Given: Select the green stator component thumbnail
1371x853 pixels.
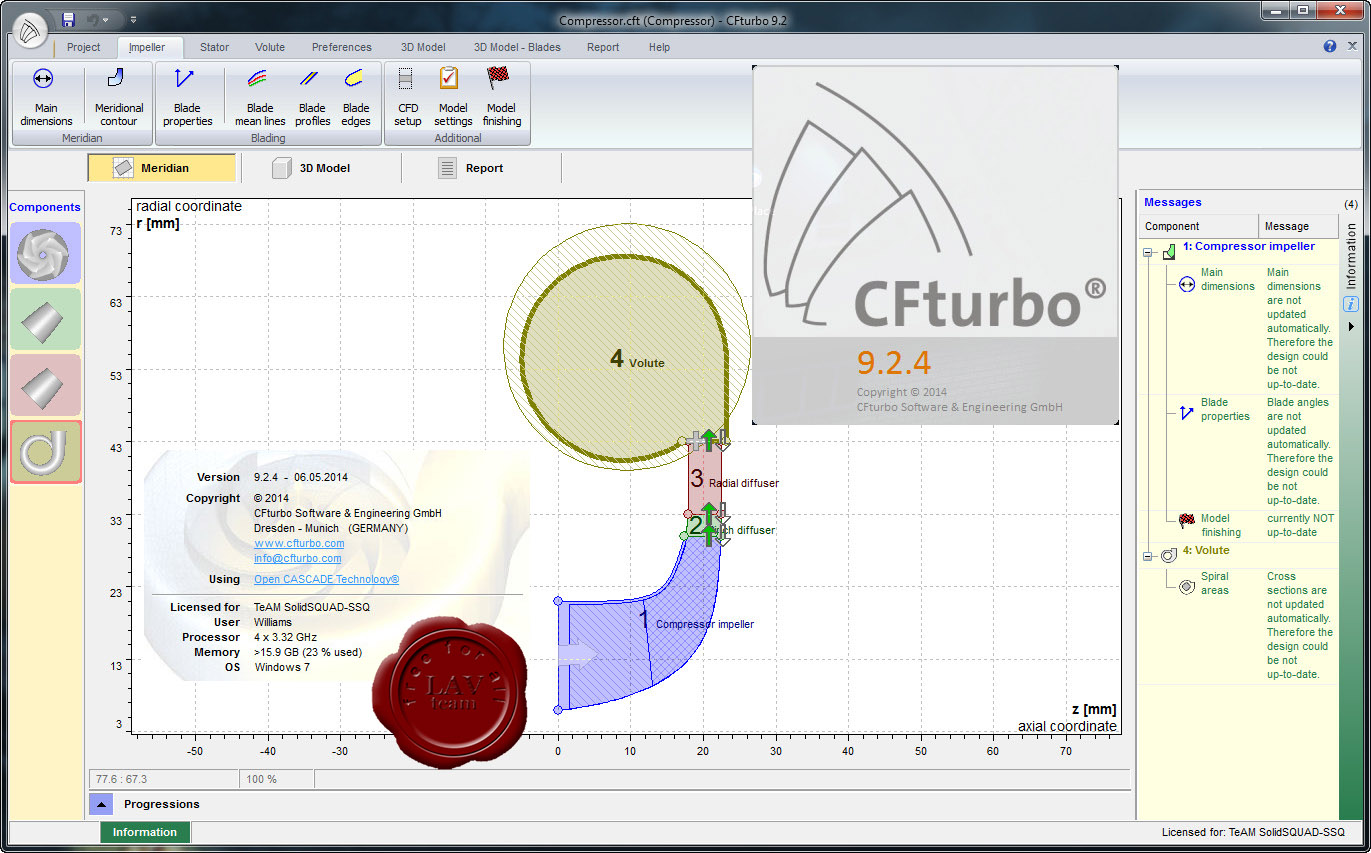Looking at the screenshot, I should 45,319.
